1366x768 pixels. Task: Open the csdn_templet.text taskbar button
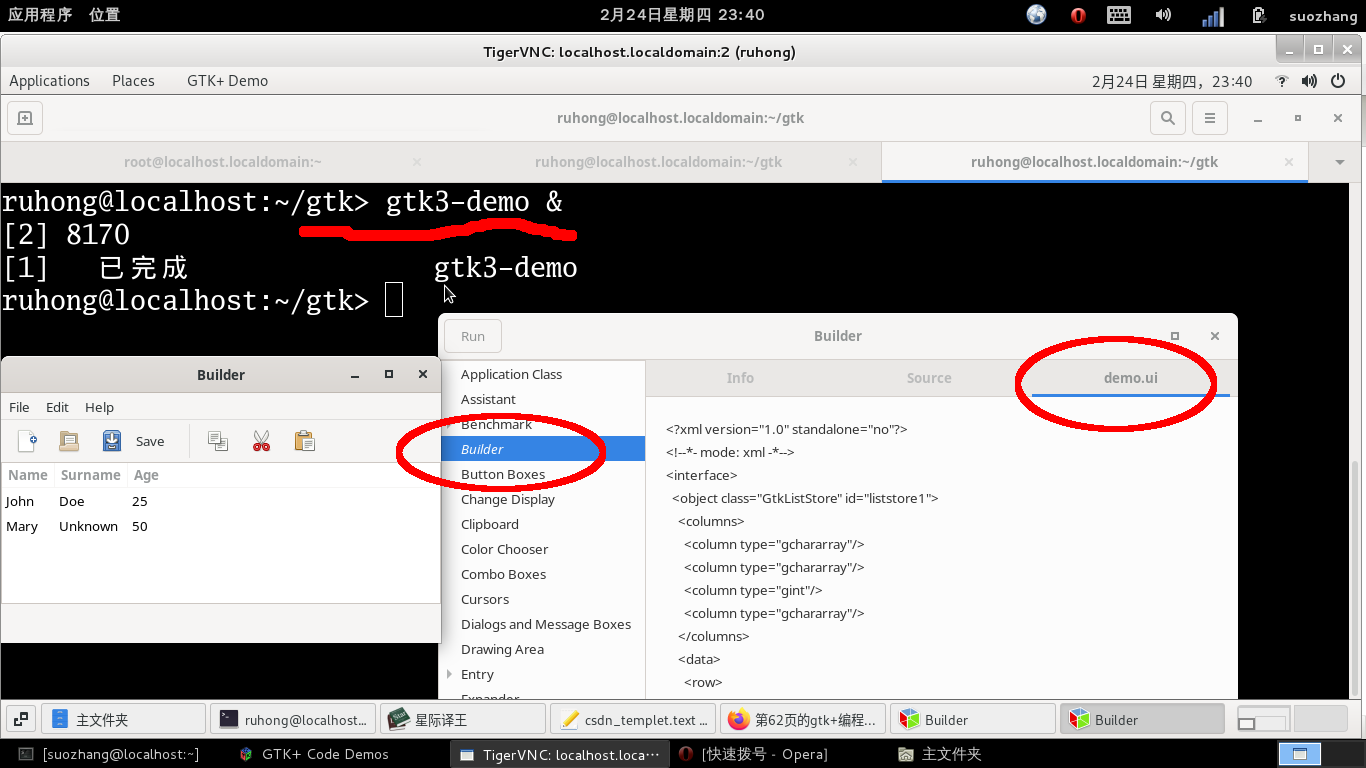(633, 719)
